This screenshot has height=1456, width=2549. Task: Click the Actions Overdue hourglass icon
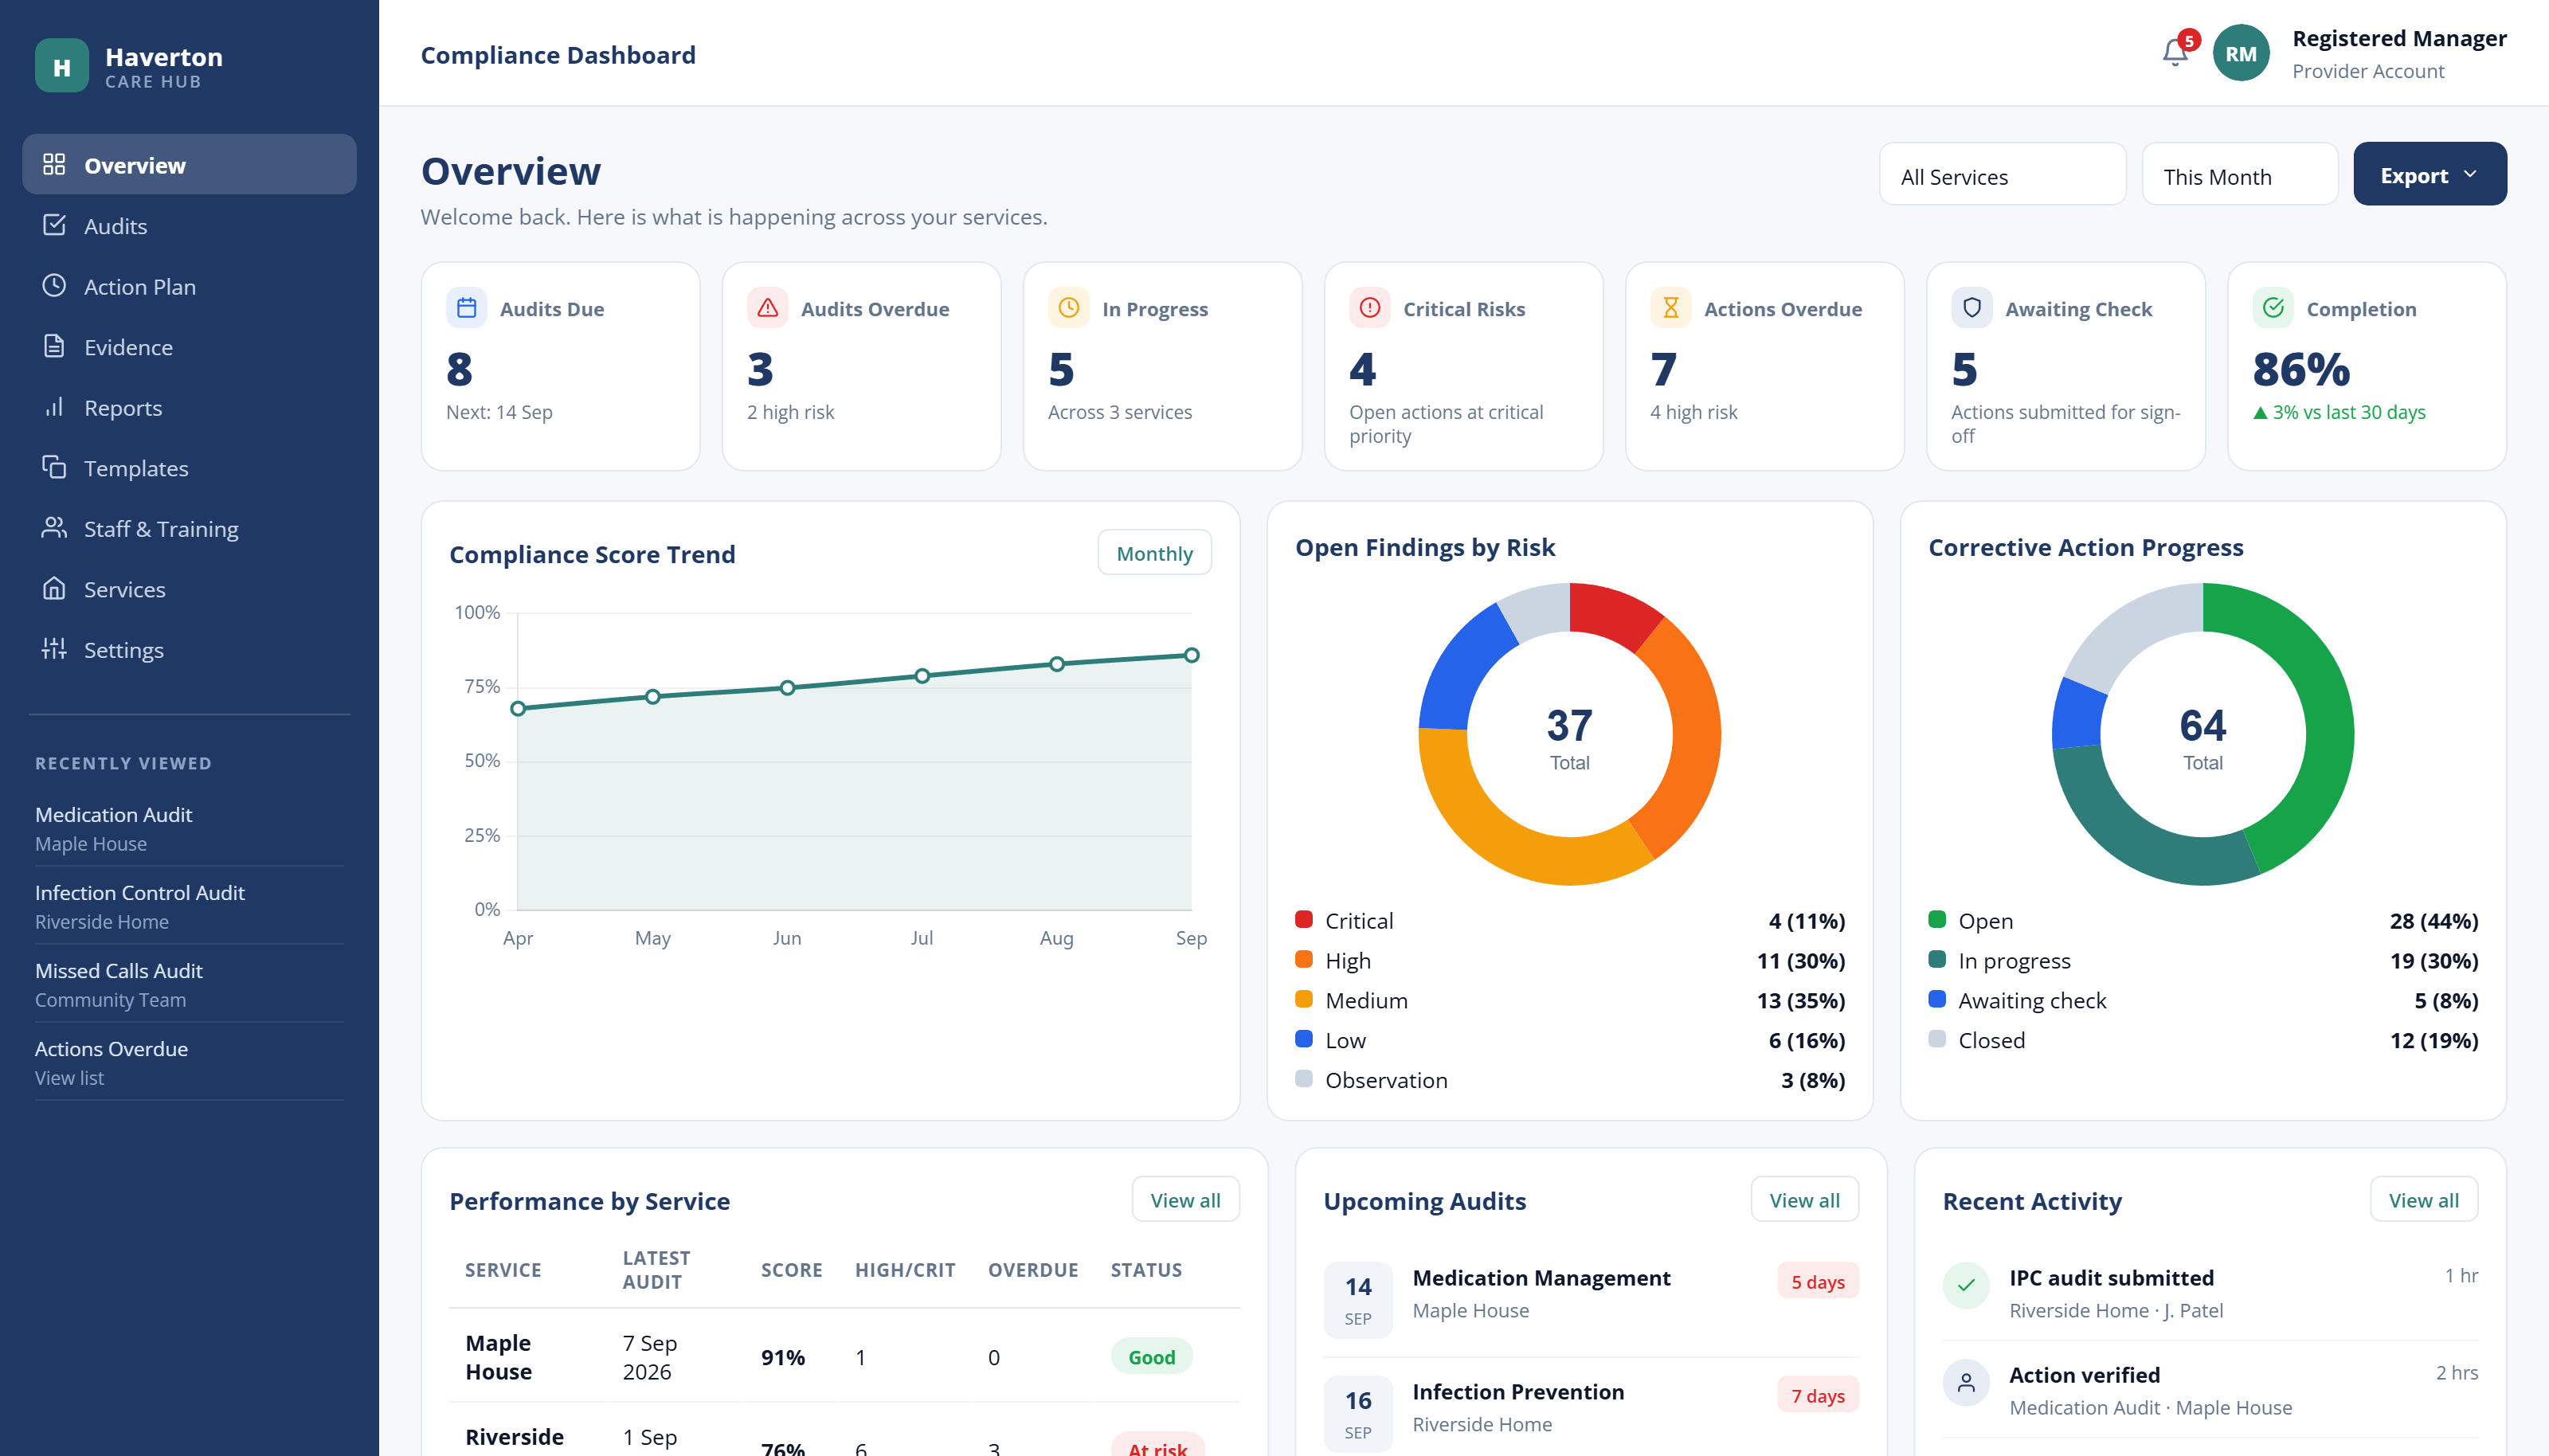pos(1670,308)
